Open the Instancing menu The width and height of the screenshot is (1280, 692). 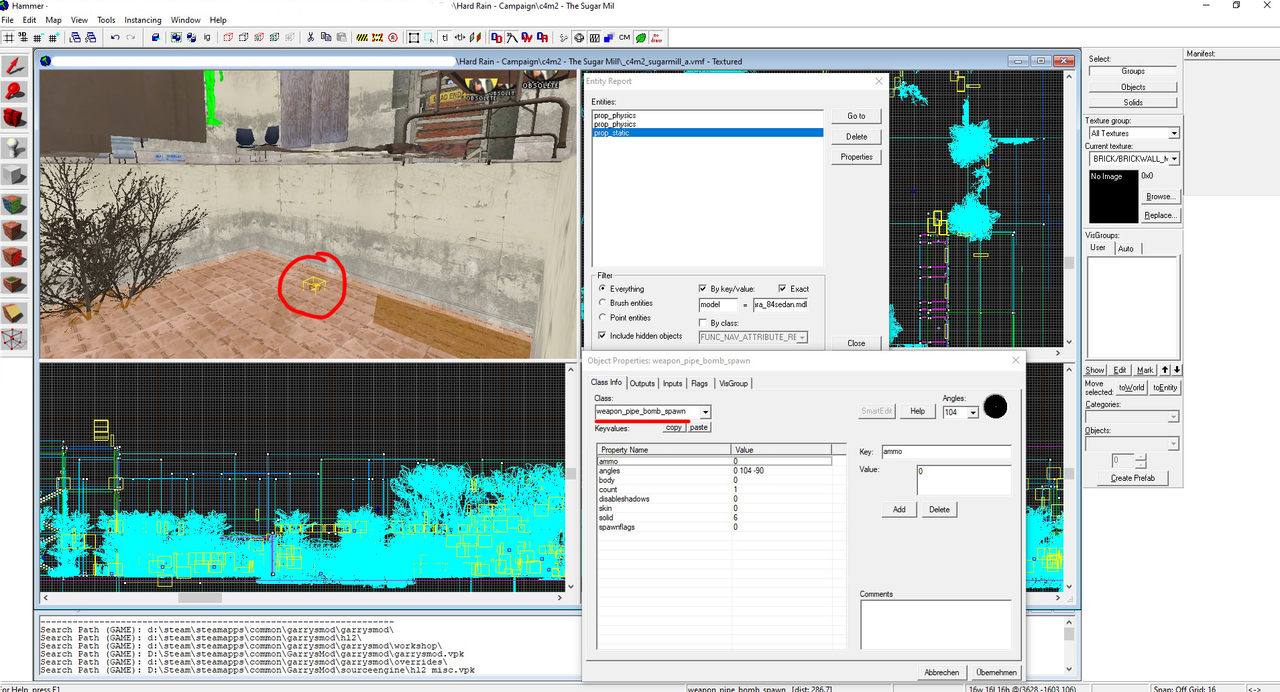tap(143, 20)
